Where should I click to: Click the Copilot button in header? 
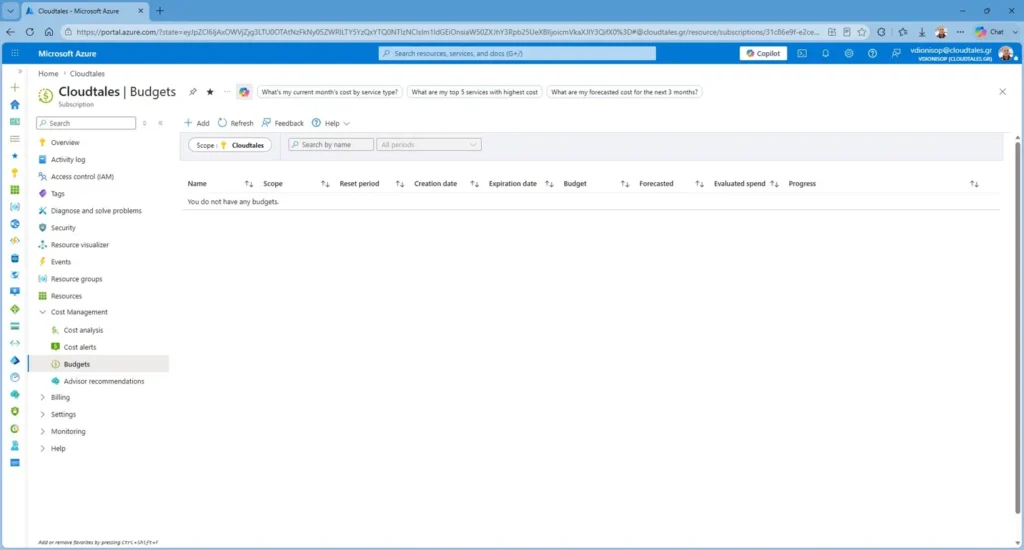(x=763, y=54)
